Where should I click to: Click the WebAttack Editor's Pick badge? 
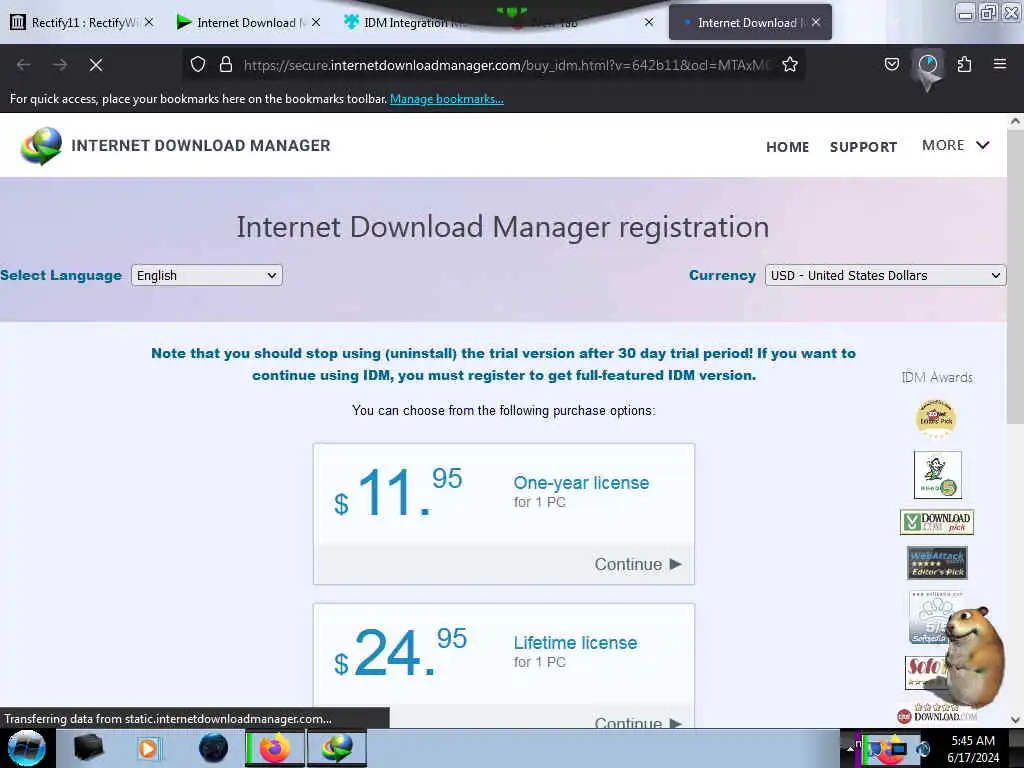pos(937,563)
